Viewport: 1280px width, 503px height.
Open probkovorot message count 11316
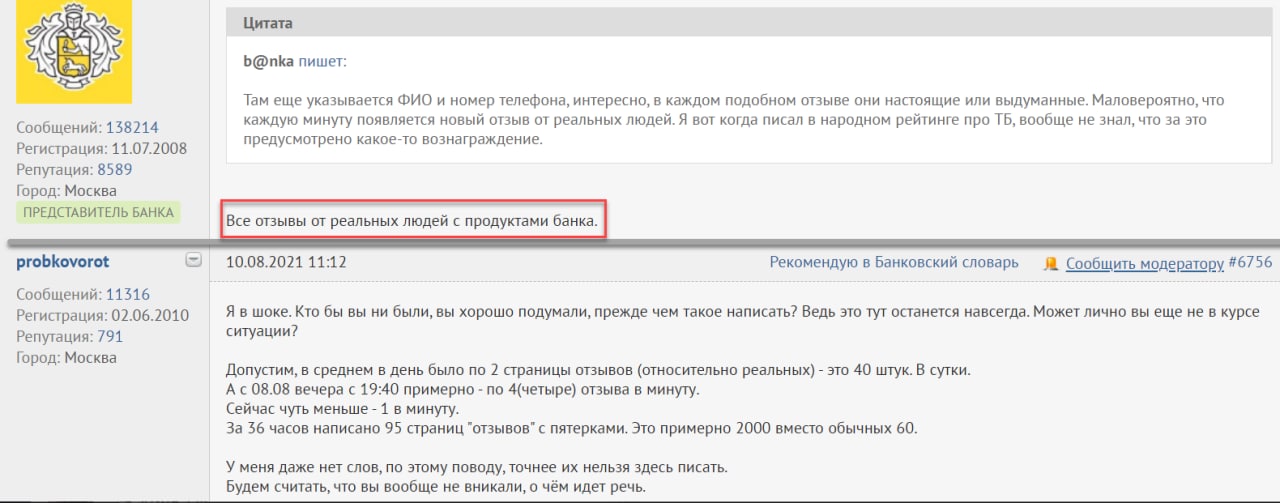click(x=129, y=294)
